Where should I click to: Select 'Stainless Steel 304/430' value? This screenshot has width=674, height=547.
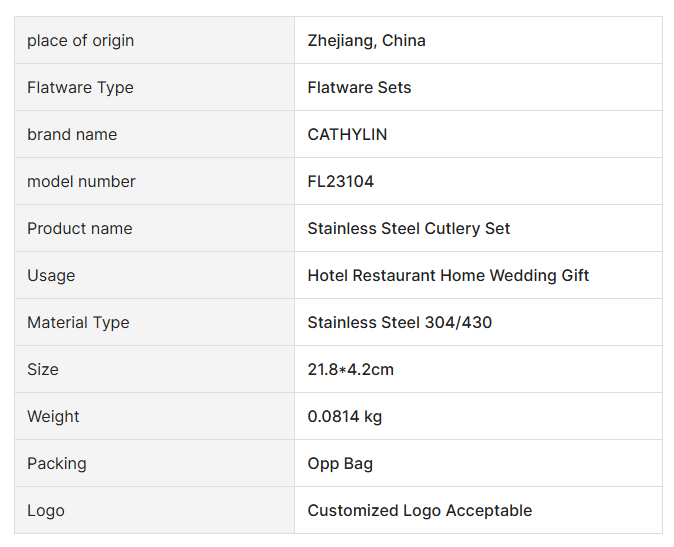tap(399, 323)
